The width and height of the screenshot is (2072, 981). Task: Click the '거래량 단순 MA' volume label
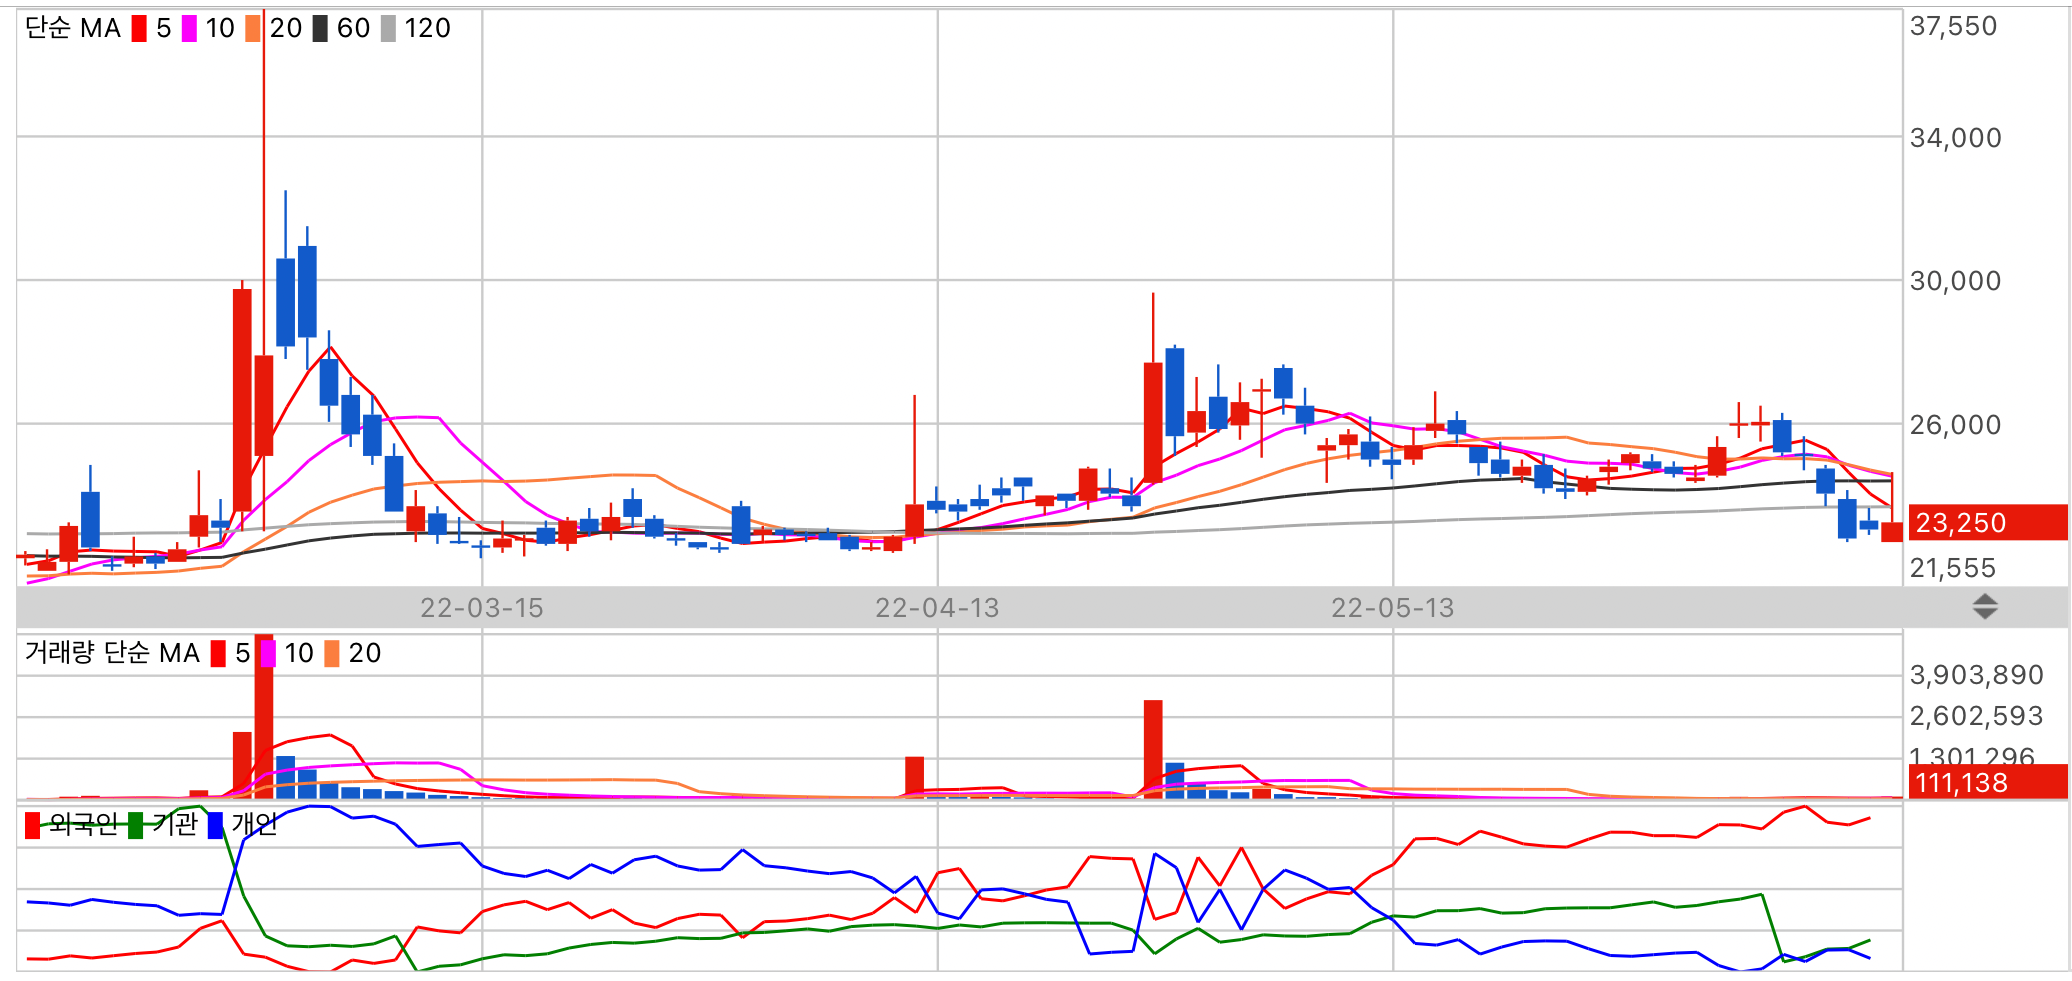coord(112,653)
